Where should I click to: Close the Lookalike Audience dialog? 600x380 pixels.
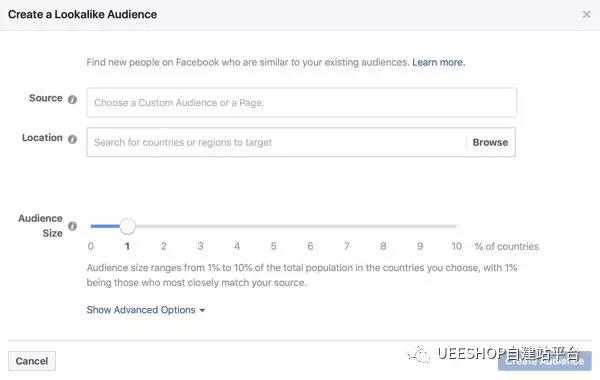click(586, 15)
